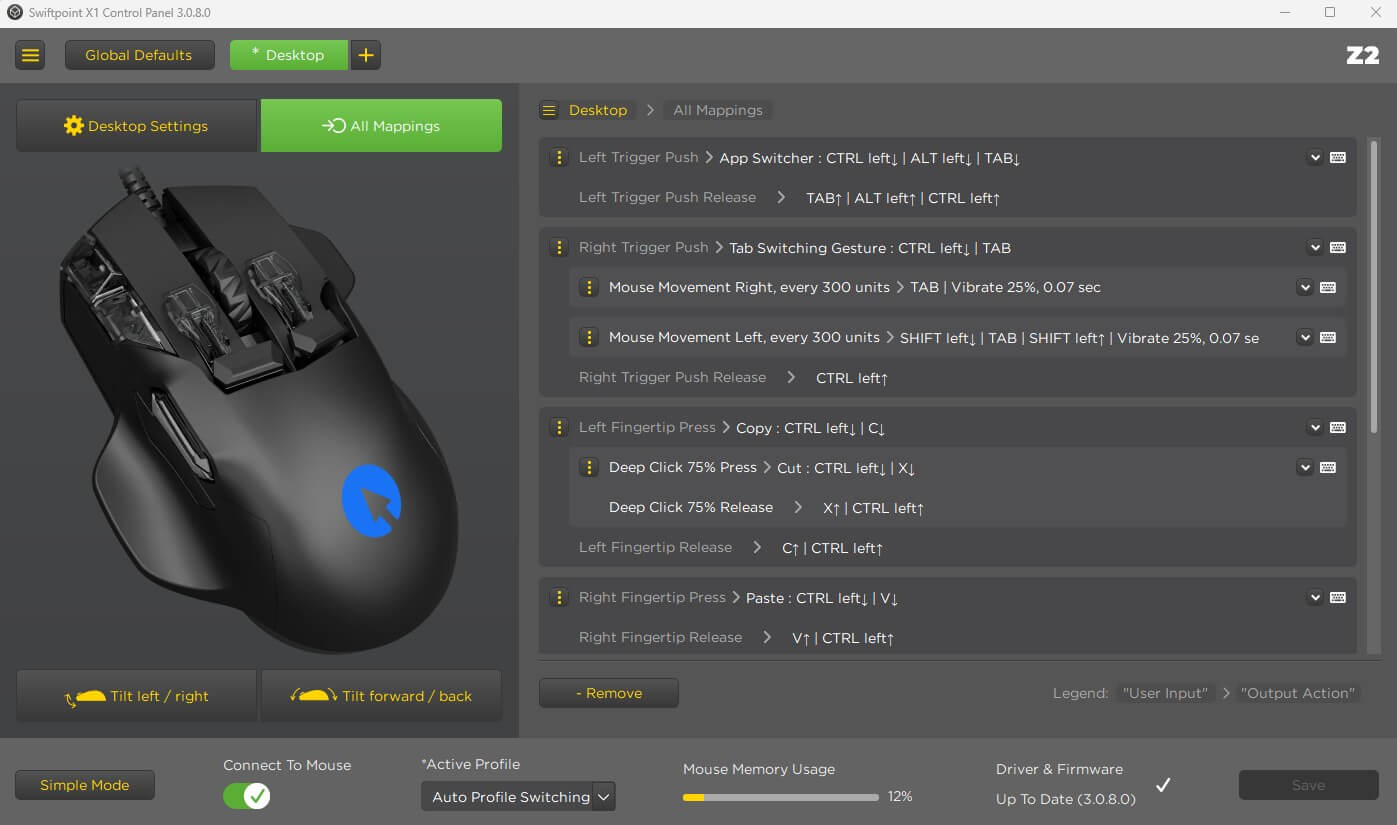Open Tilt forward / back settings
Image resolution: width=1397 pixels, height=825 pixels.
click(381, 696)
